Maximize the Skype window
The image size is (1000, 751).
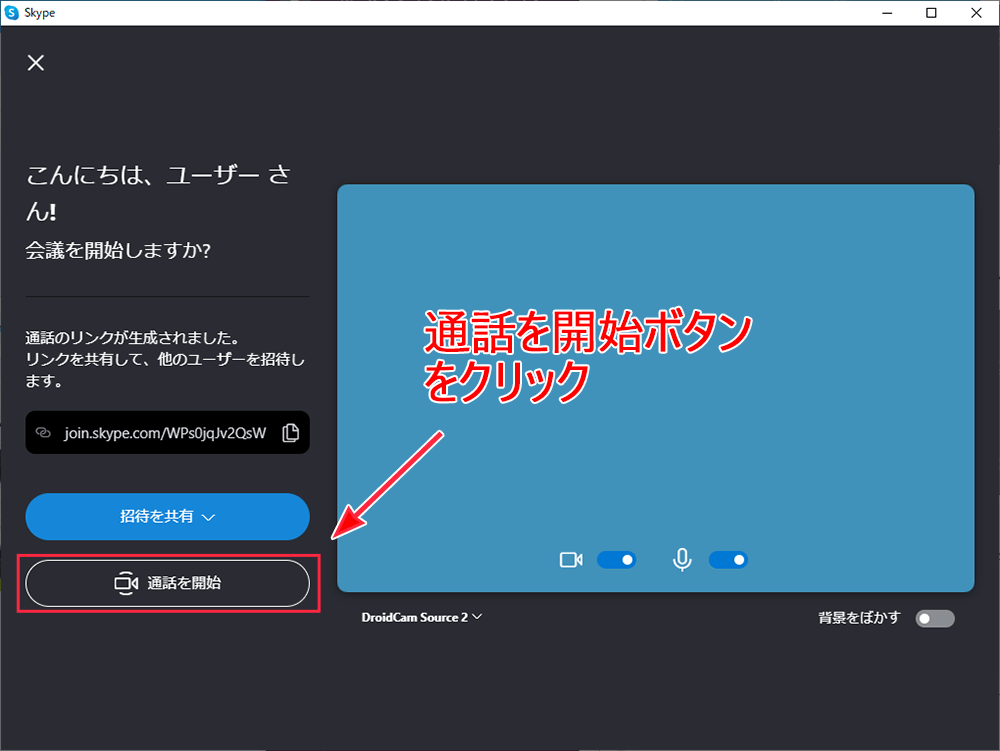point(931,12)
